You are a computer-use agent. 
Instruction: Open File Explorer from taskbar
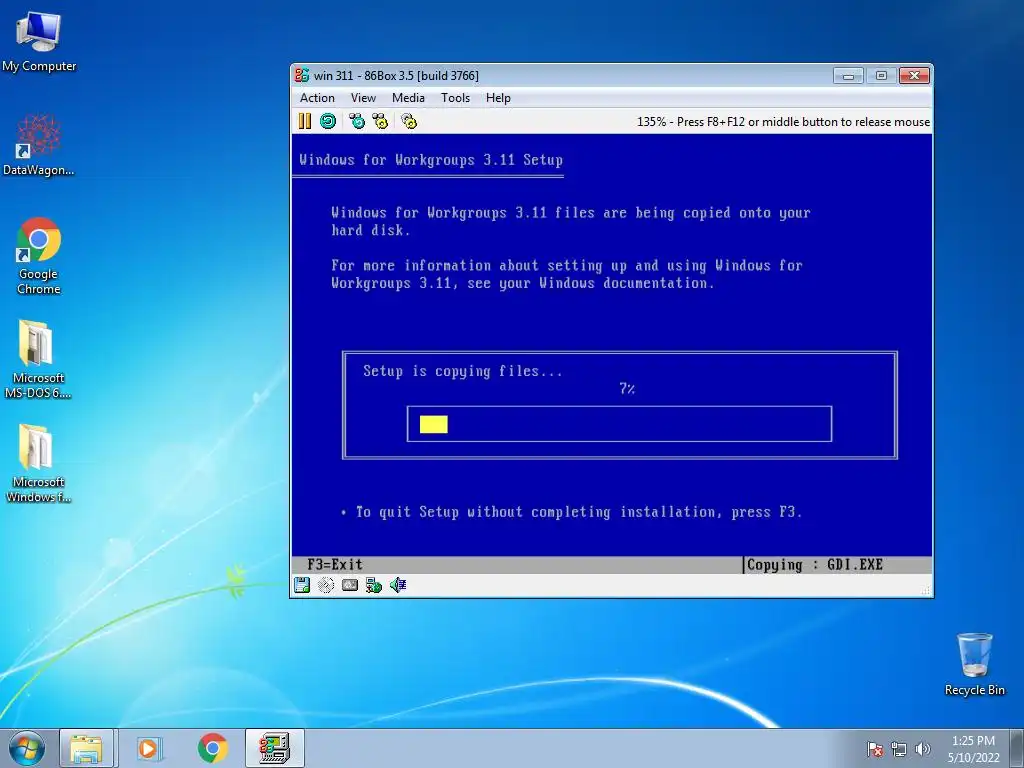click(x=87, y=748)
